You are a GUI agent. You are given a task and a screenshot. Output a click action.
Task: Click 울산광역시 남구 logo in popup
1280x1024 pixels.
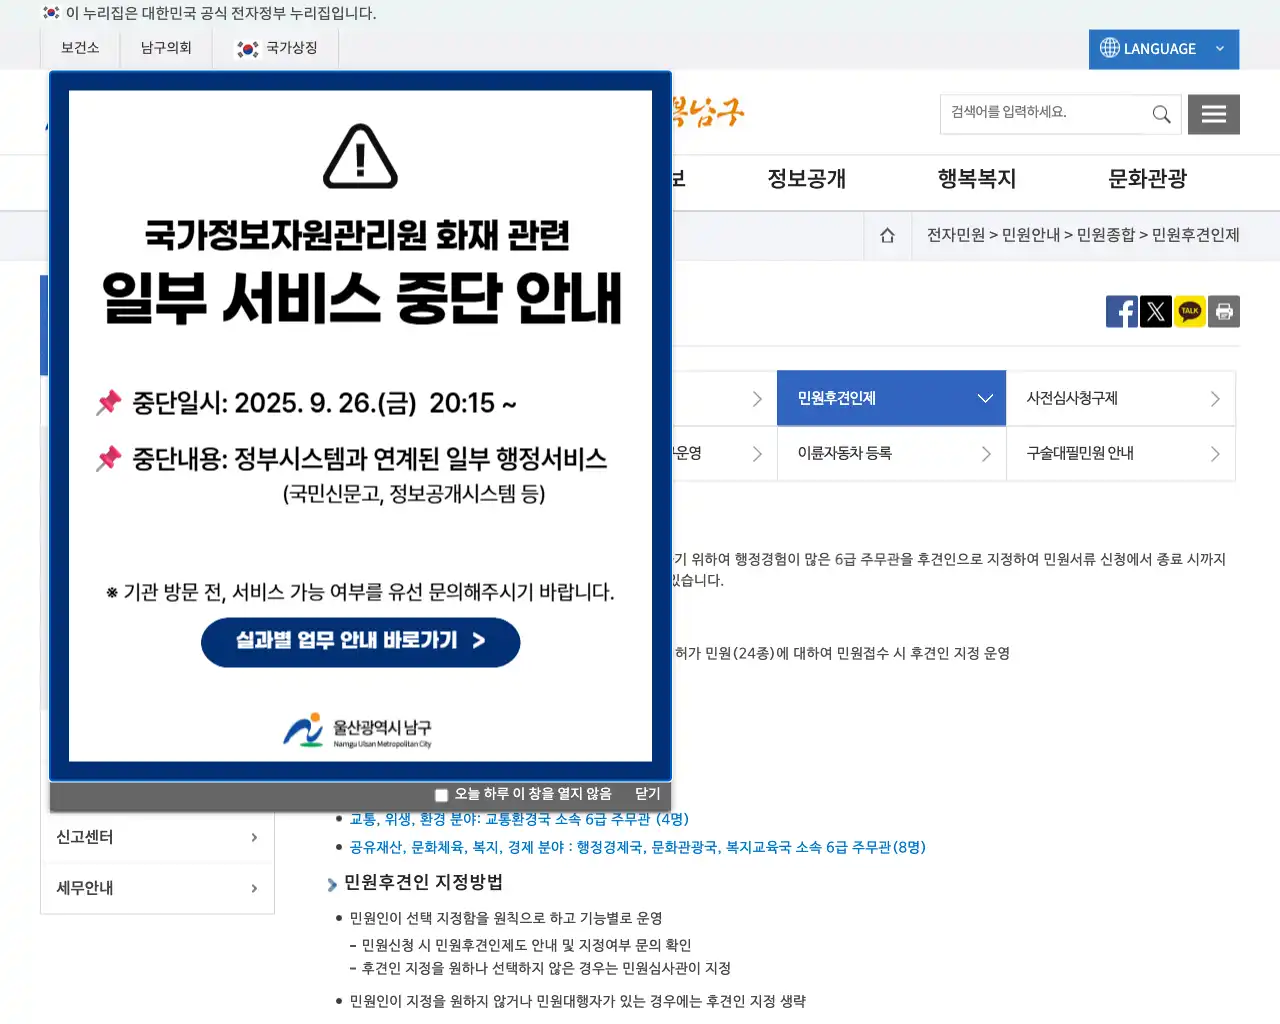357,731
